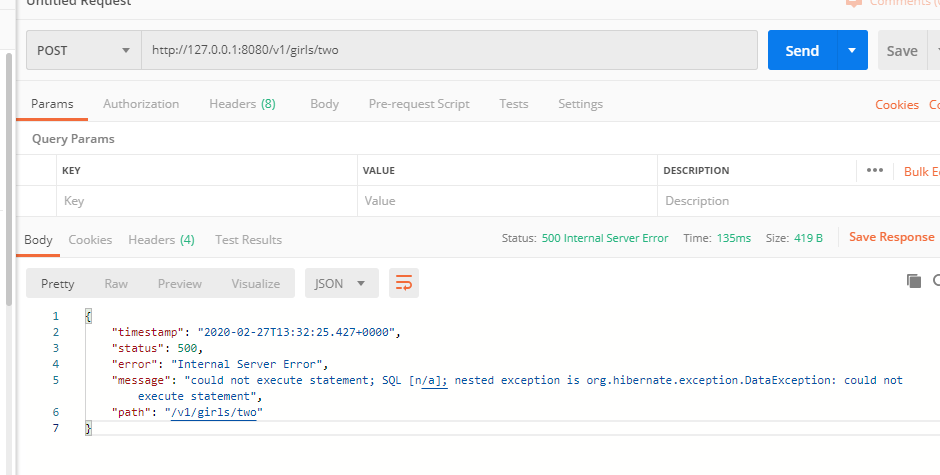940x475 pixels.
Task: Click the VALUE column header
Action: pos(379,170)
